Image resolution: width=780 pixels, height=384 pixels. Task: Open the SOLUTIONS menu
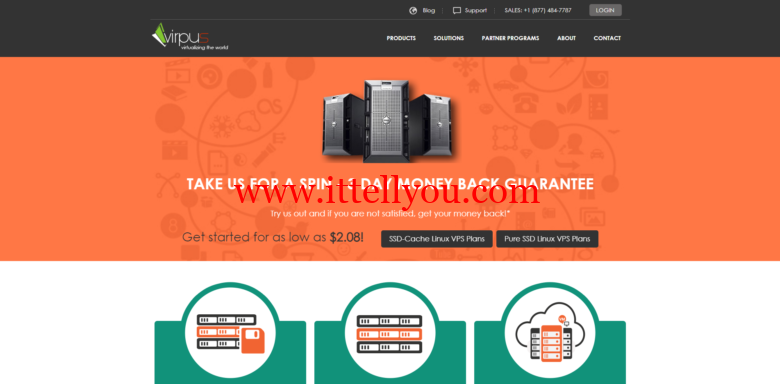448,38
